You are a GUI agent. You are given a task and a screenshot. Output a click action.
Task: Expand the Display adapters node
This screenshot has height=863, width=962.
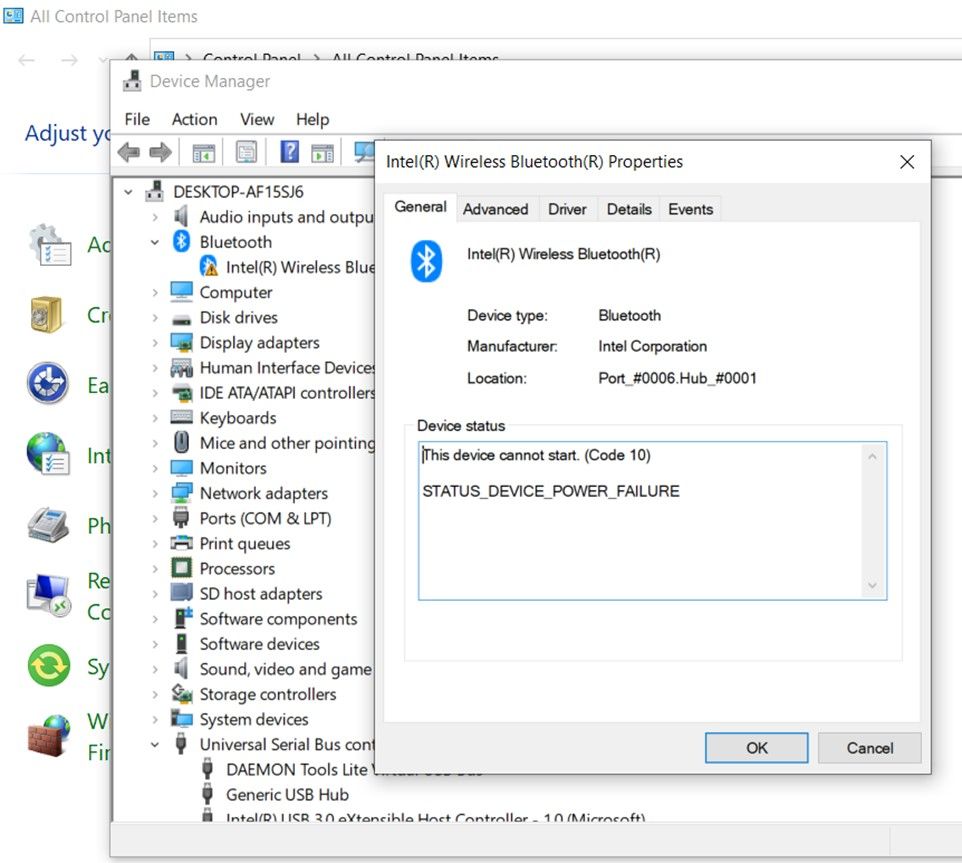coord(155,343)
